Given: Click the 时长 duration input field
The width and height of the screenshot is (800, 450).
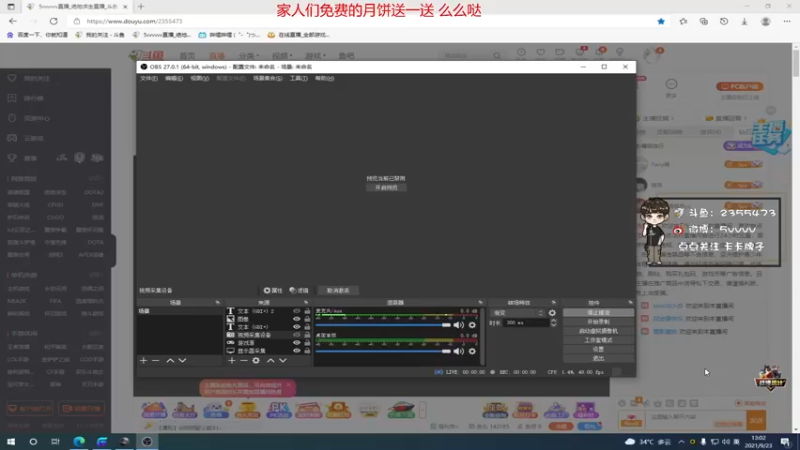Looking at the screenshot, I should pyautogui.click(x=526, y=323).
